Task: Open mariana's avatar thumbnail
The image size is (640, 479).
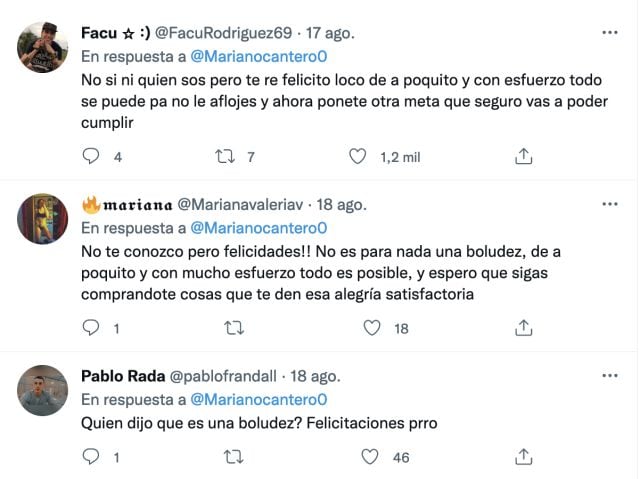Action: click(x=43, y=219)
